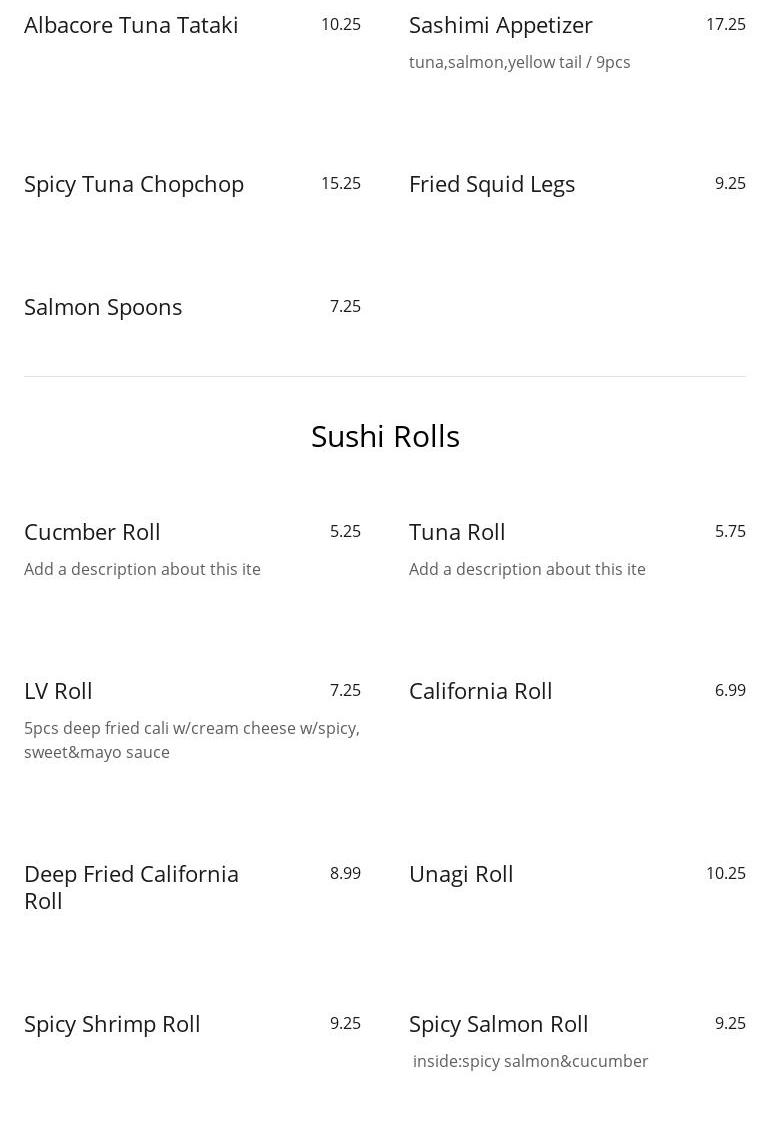Open the Cucmber Roll item
The width and height of the screenshot is (770, 1140).
click(92, 532)
